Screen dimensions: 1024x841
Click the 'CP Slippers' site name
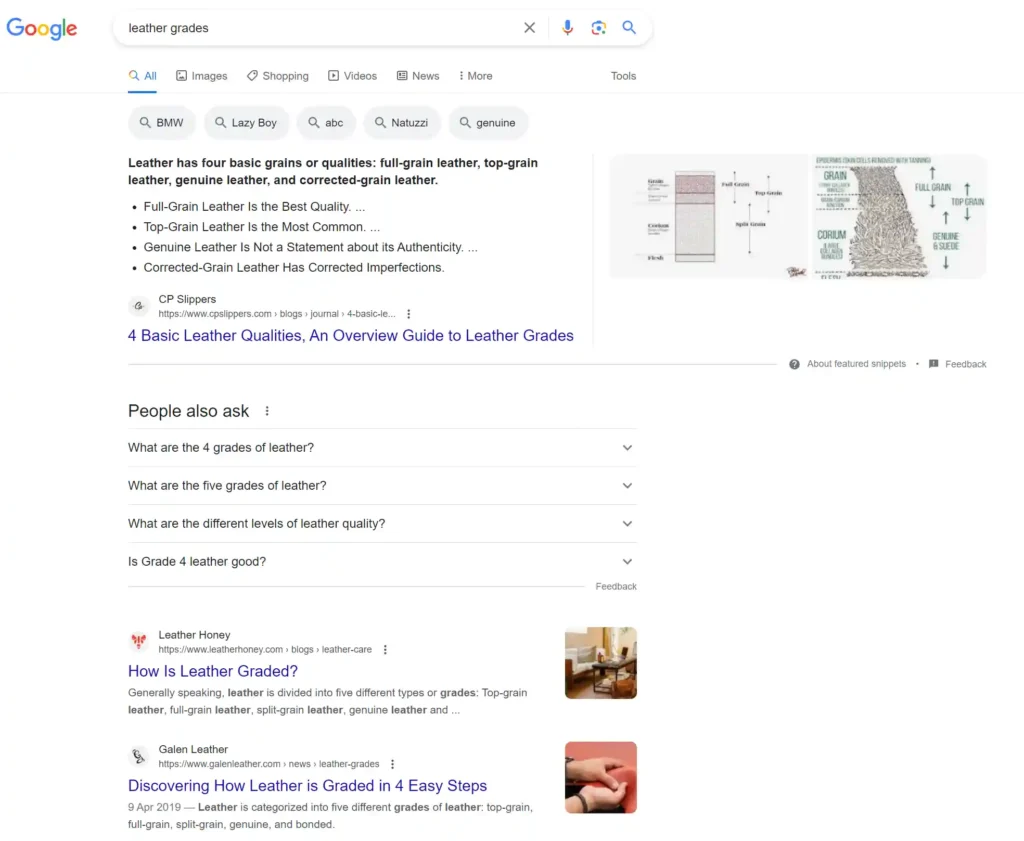[x=187, y=299]
